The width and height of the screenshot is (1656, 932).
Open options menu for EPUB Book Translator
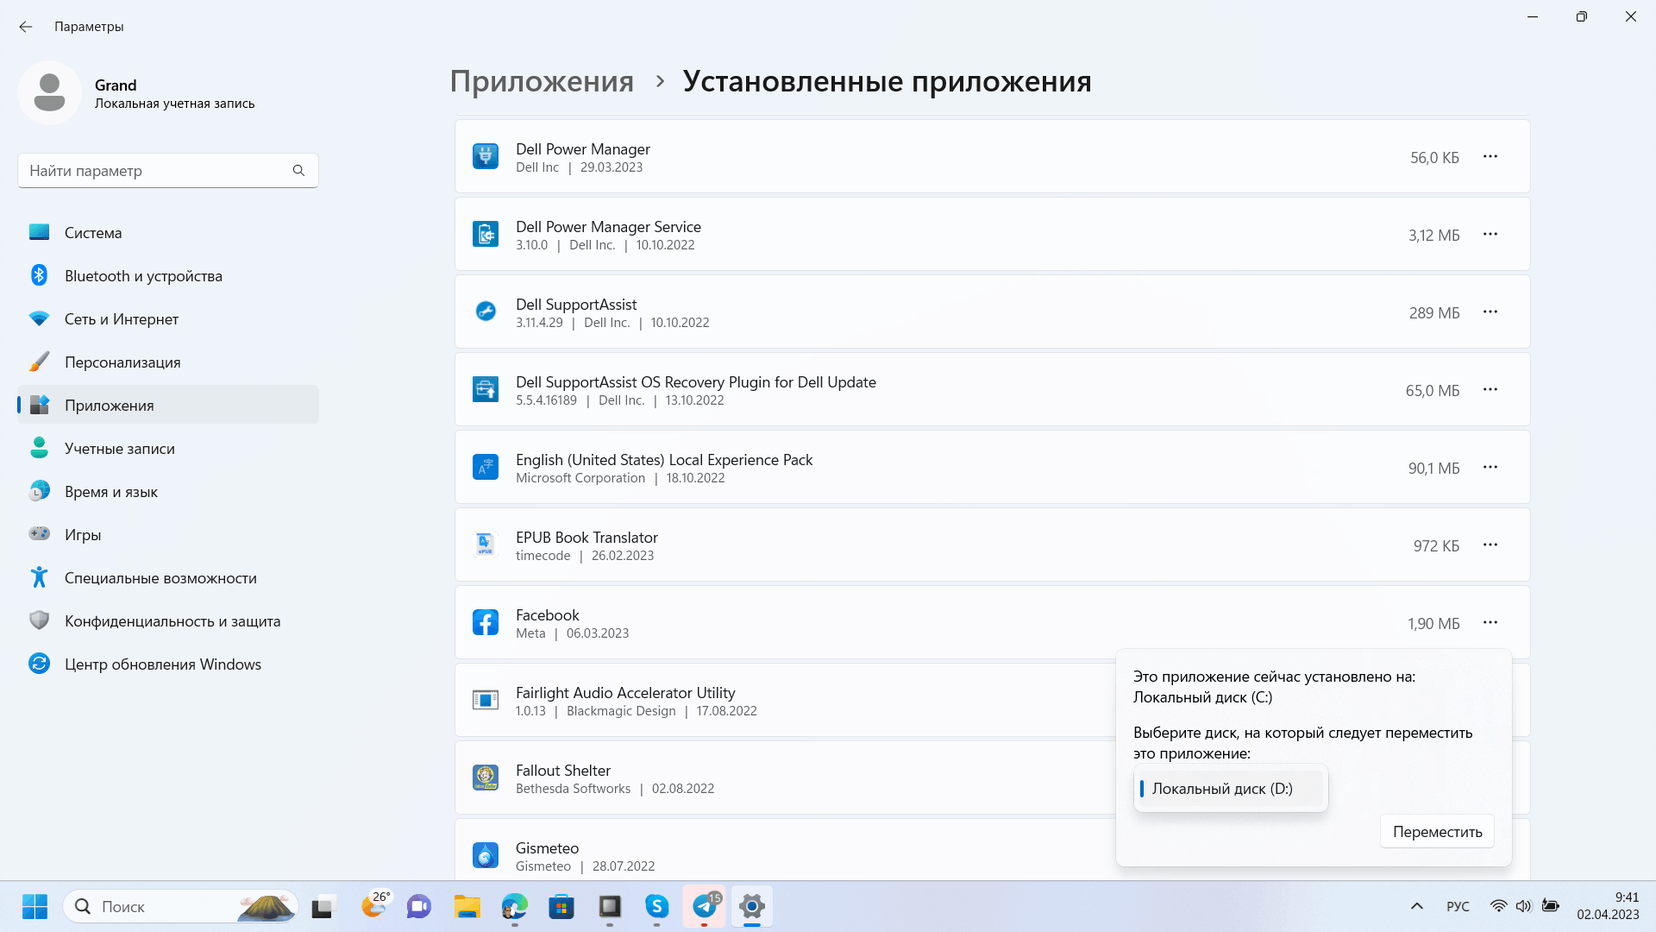tap(1490, 545)
